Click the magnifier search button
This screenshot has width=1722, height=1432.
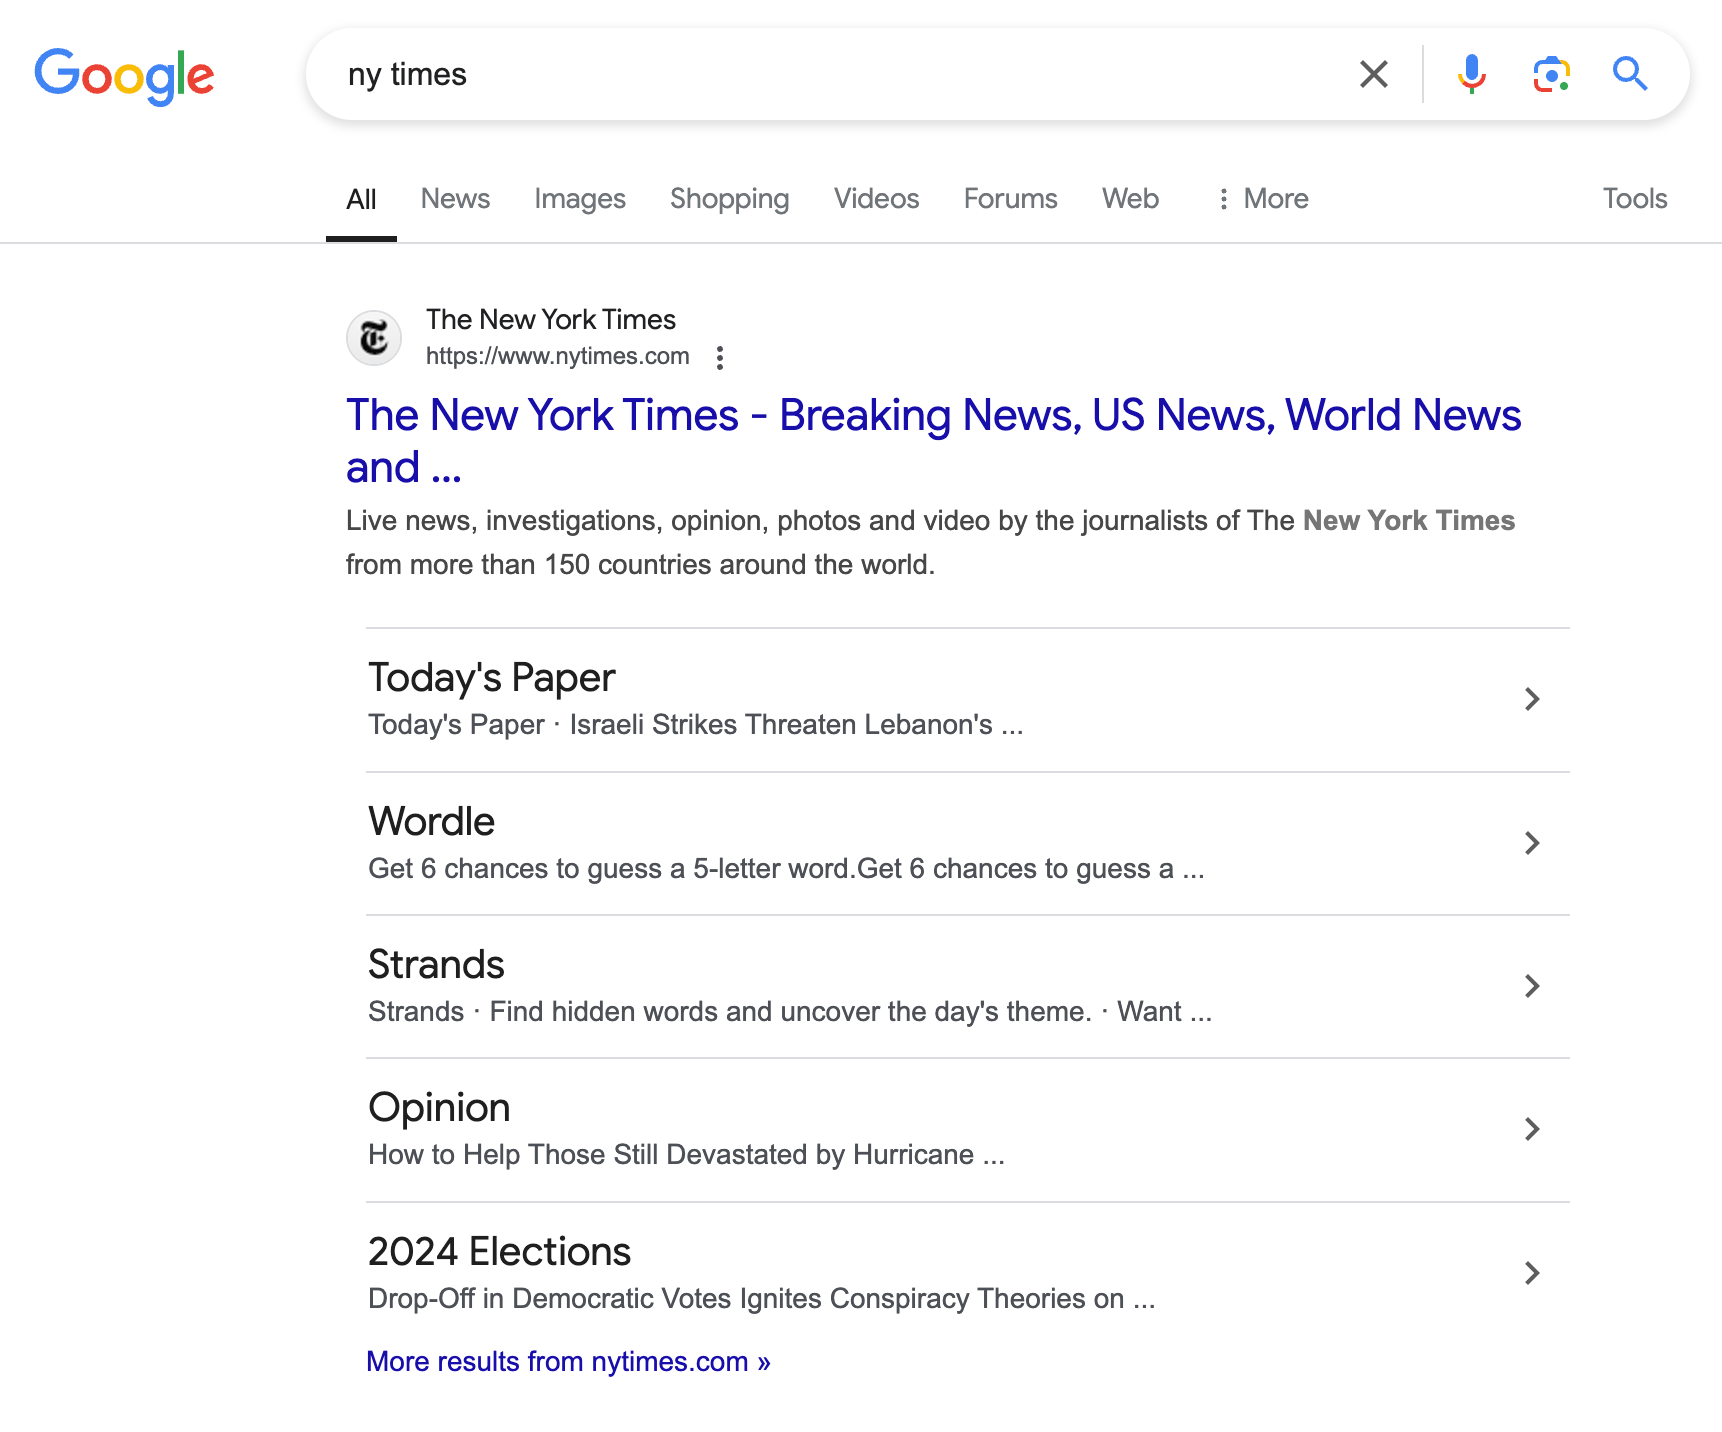tap(1630, 74)
